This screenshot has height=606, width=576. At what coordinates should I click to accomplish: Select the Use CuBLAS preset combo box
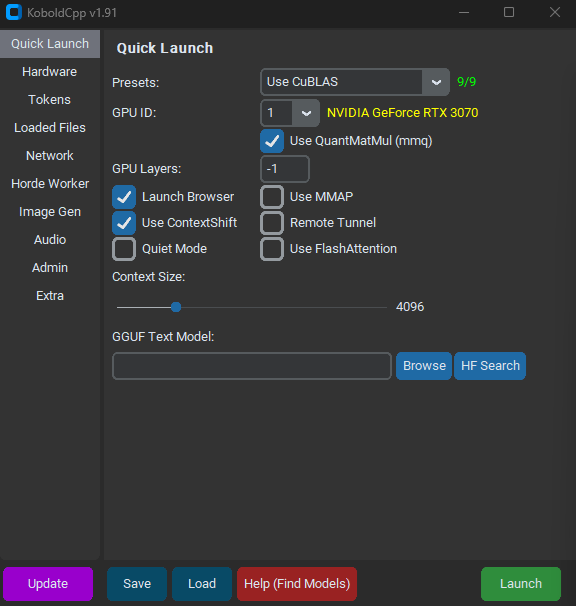pos(355,82)
